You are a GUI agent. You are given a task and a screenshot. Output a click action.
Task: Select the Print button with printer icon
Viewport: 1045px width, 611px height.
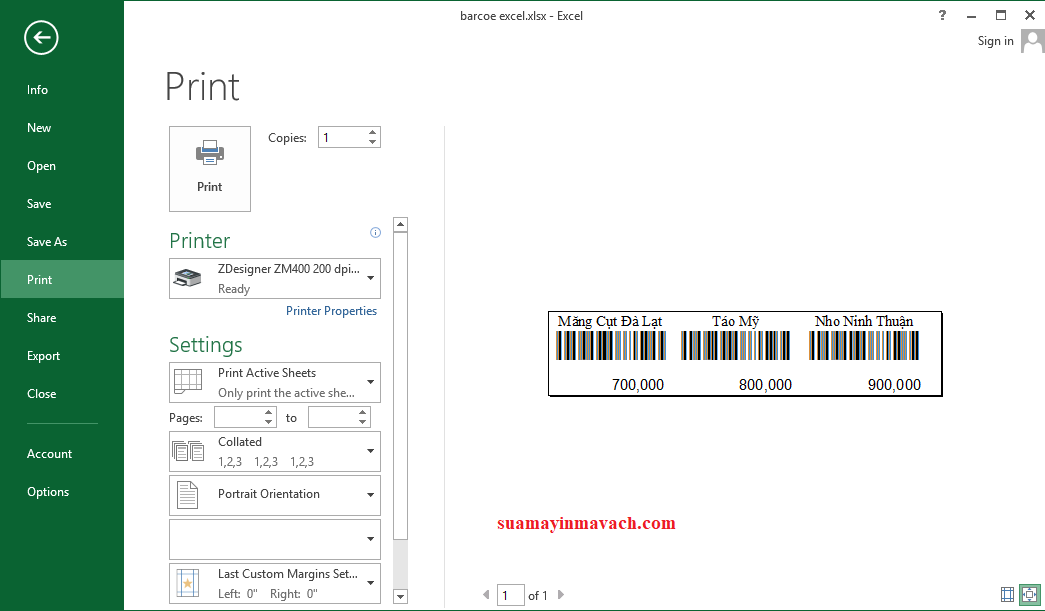coord(209,168)
